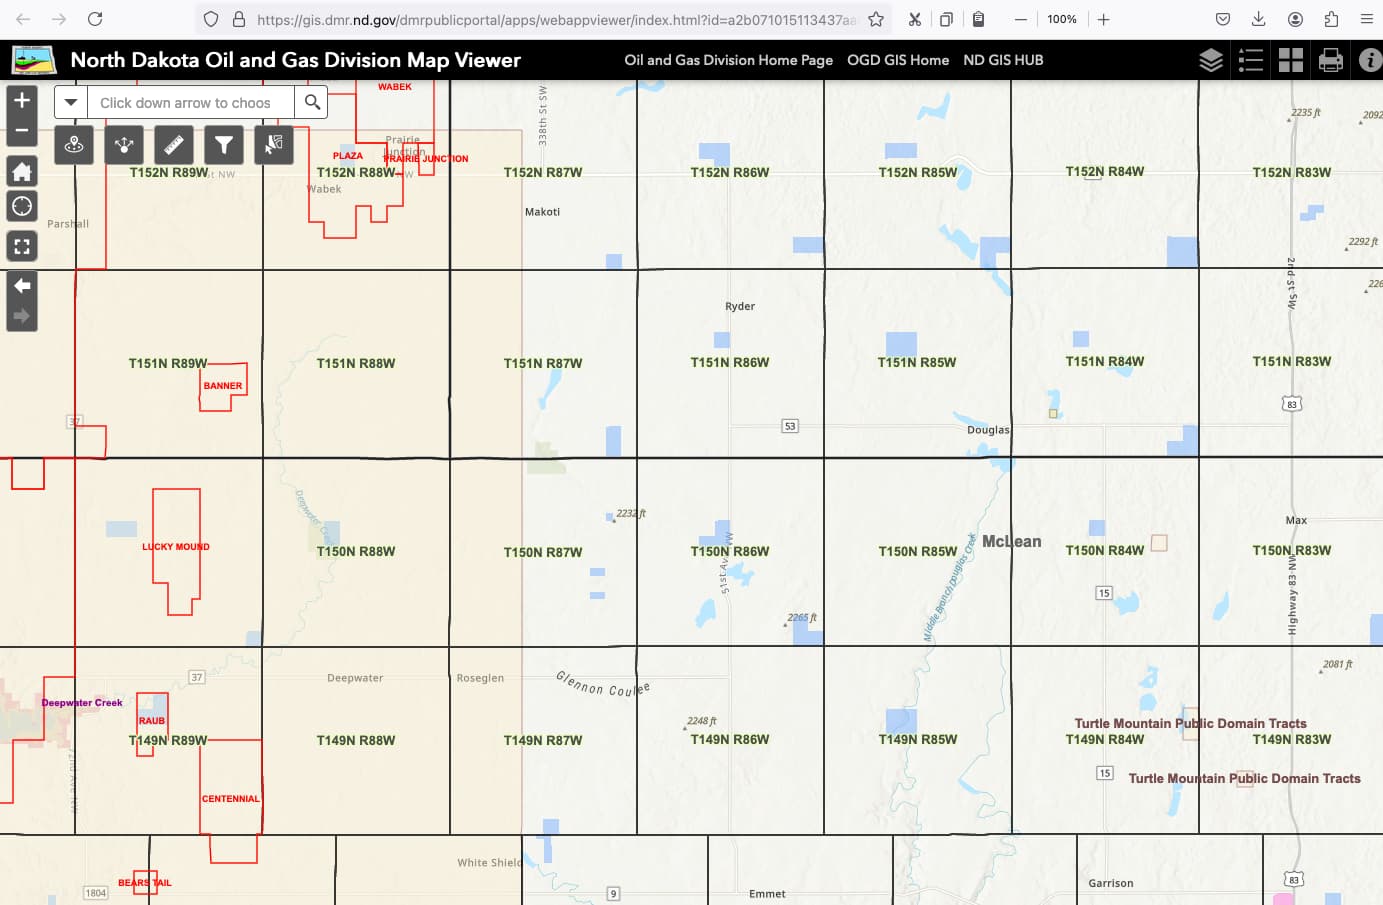Go back in browser history
The height and width of the screenshot is (905, 1383).
click(x=23, y=19)
